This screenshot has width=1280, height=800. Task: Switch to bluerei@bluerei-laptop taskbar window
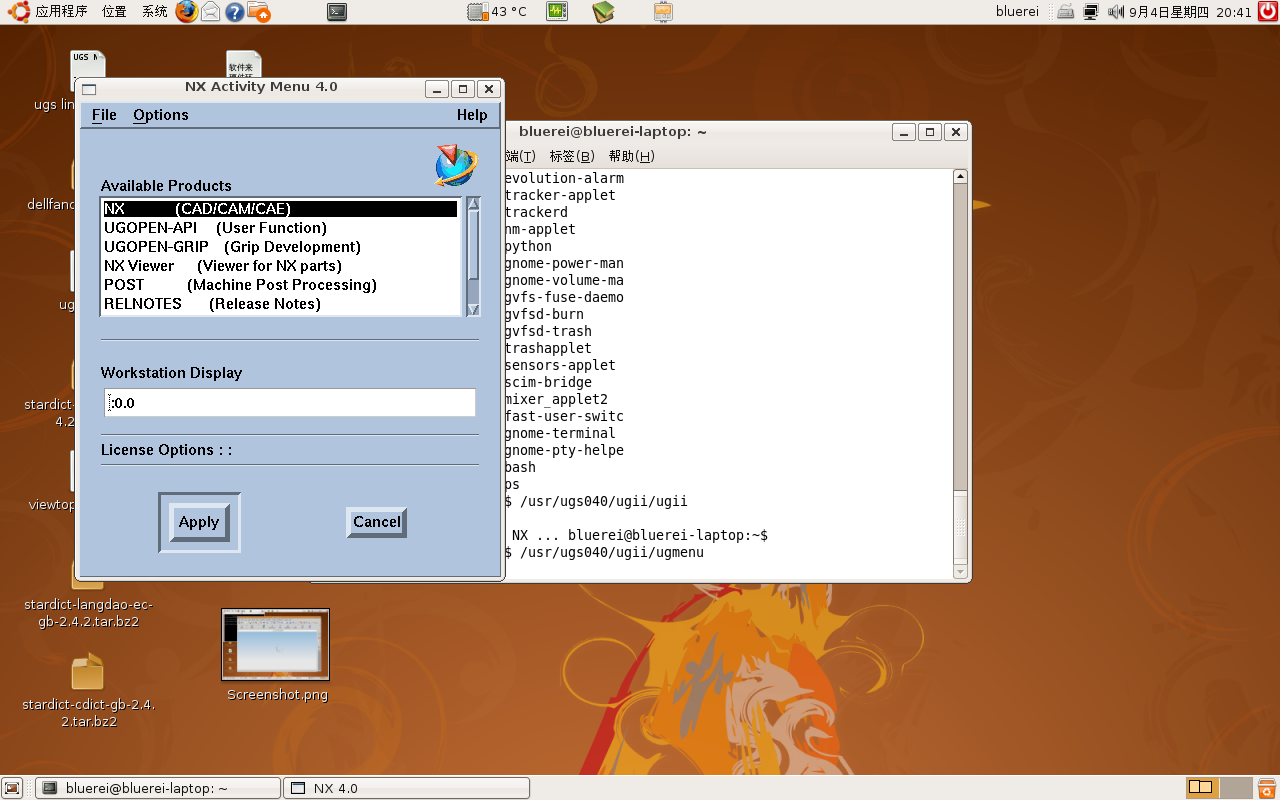click(158, 788)
